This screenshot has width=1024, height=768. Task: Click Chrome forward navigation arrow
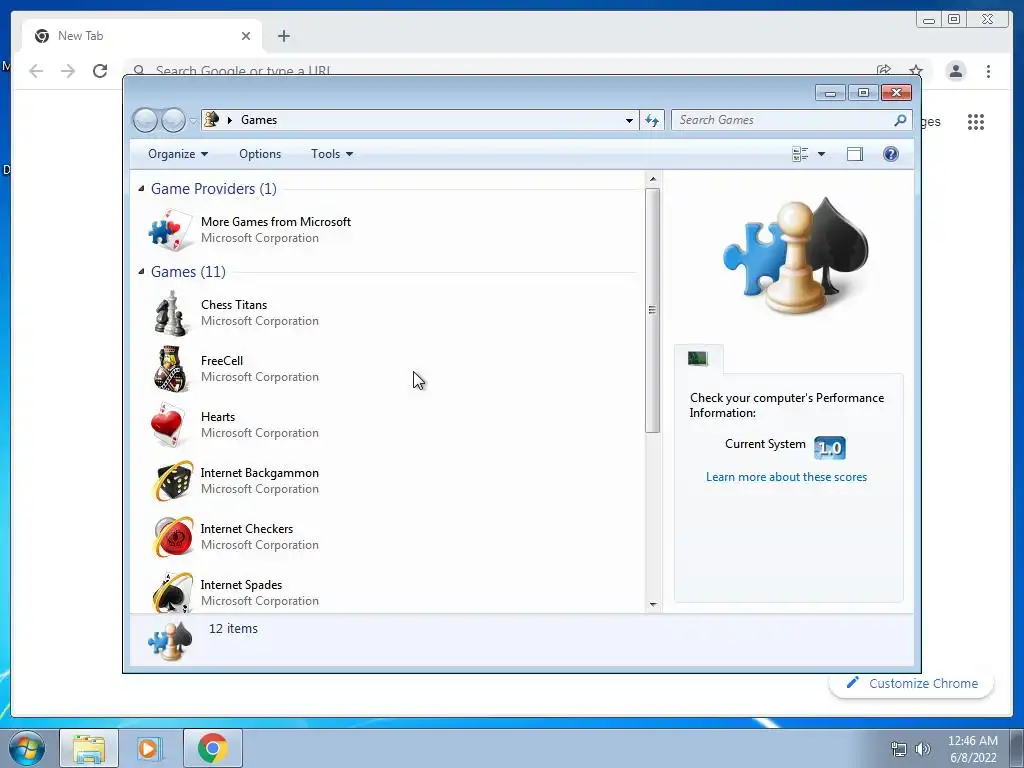point(68,71)
